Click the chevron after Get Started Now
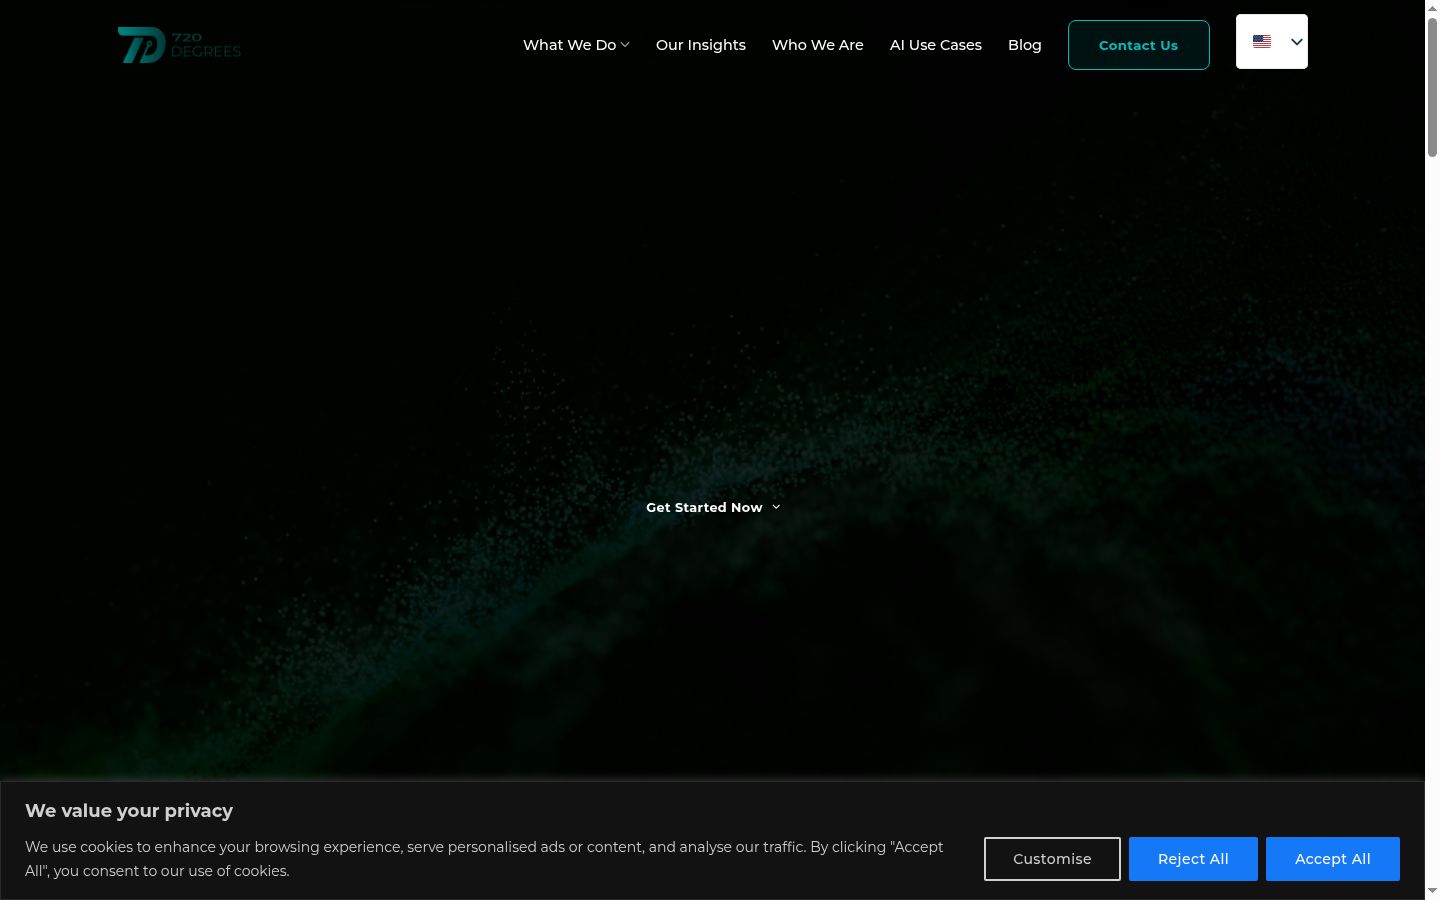Image resolution: width=1440 pixels, height=900 pixels. [776, 507]
